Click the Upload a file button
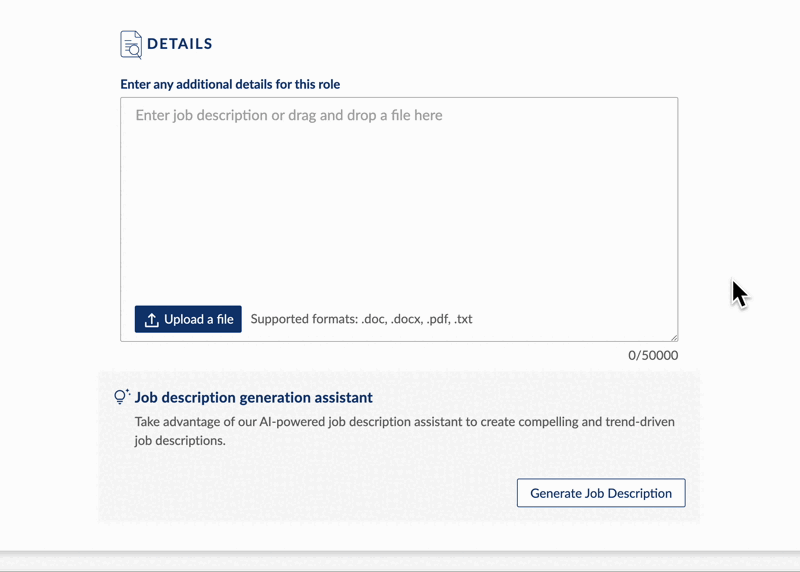800x572 pixels. pos(188,319)
